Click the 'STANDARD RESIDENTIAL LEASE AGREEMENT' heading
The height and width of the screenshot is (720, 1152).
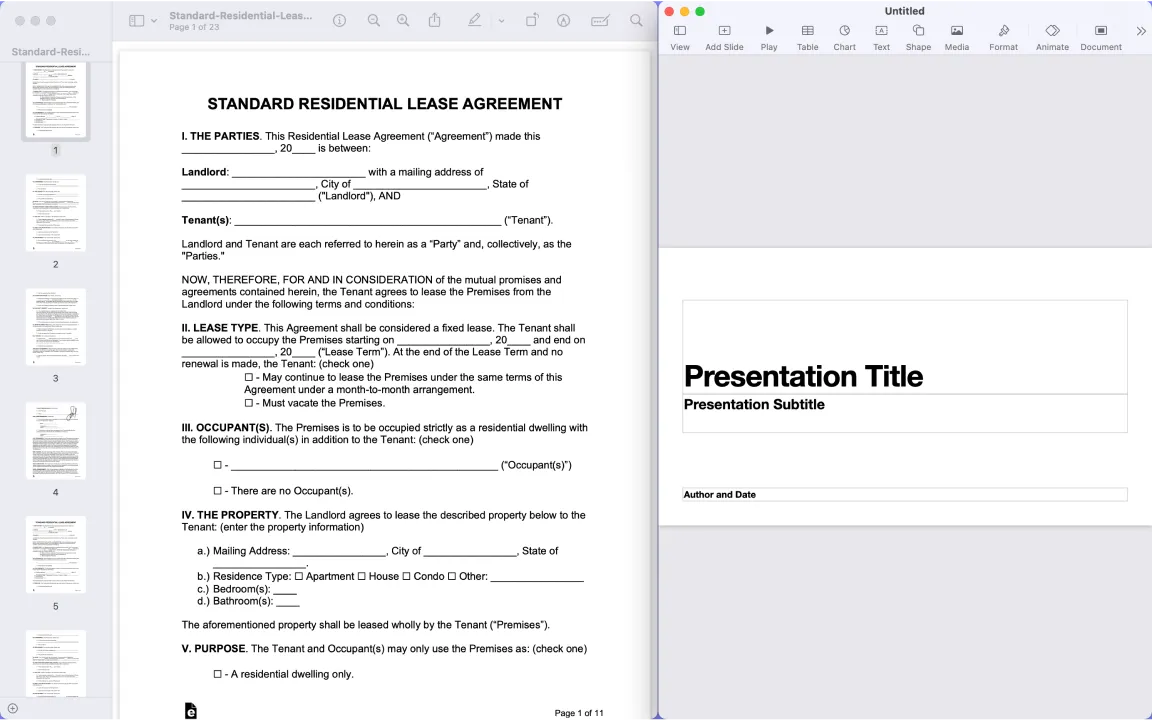tap(385, 104)
